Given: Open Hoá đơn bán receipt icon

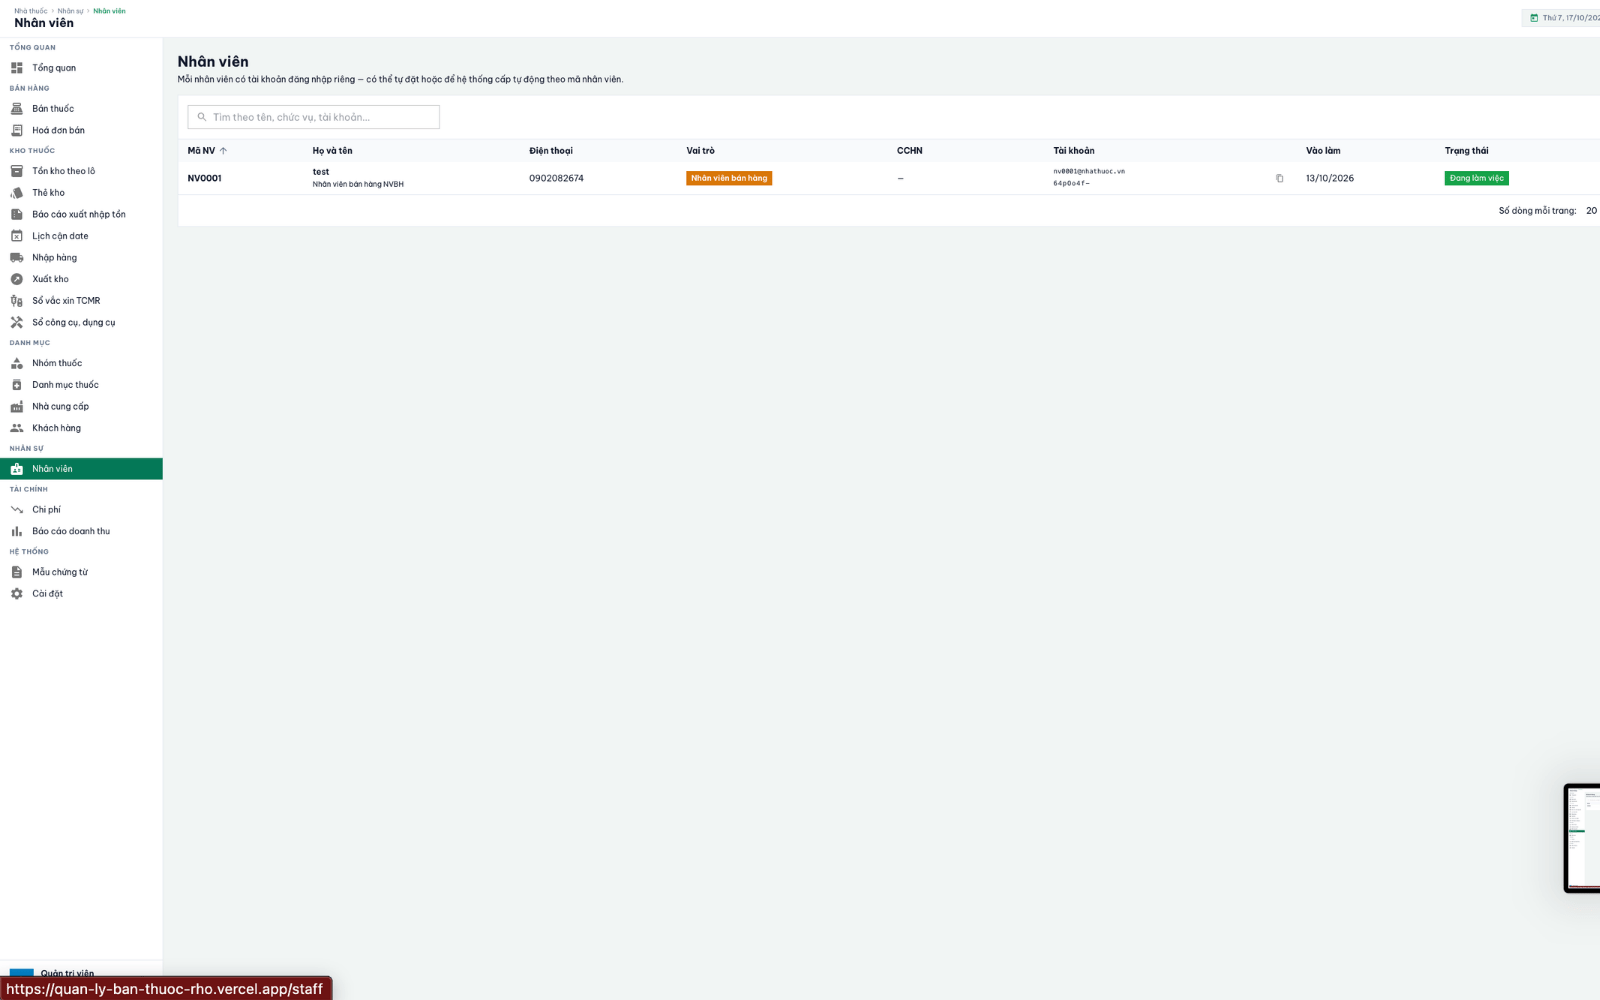Looking at the screenshot, I should [x=17, y=130].
